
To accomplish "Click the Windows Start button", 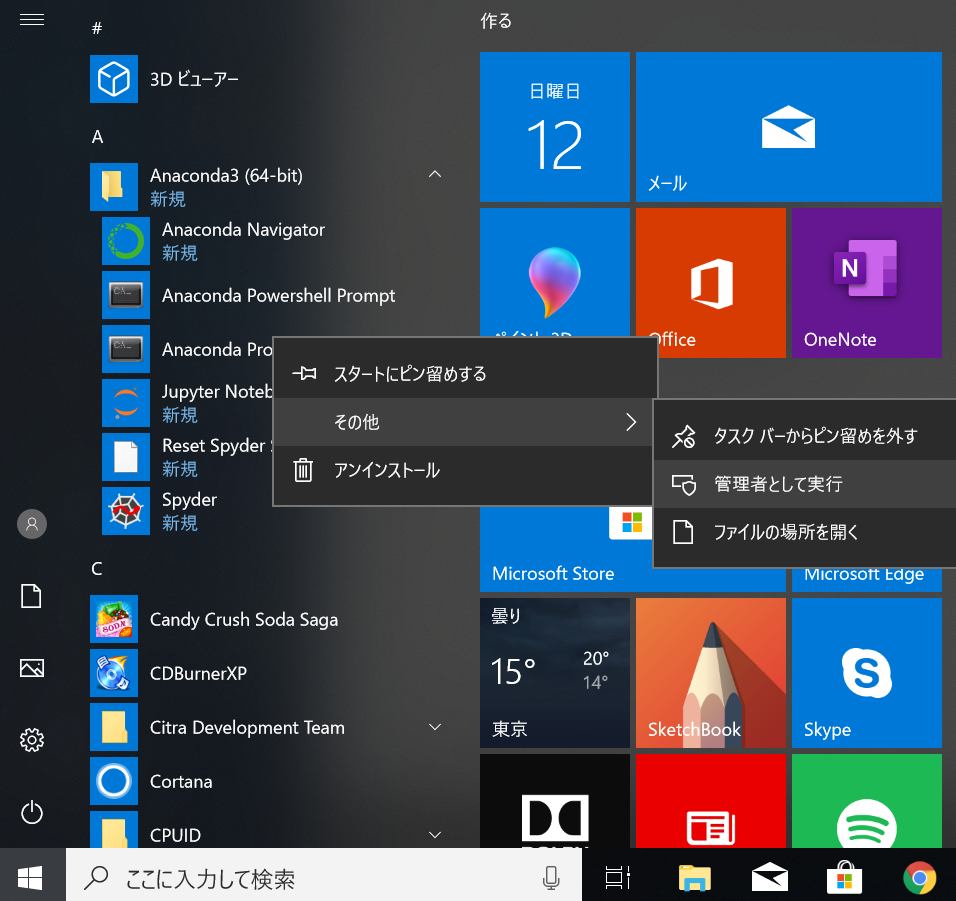I will click(30, 878).
